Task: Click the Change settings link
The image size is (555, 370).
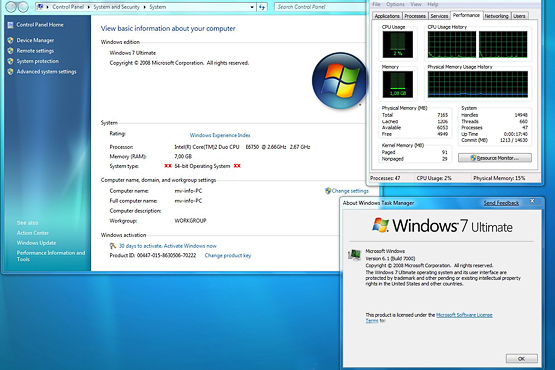Action: 350,191
